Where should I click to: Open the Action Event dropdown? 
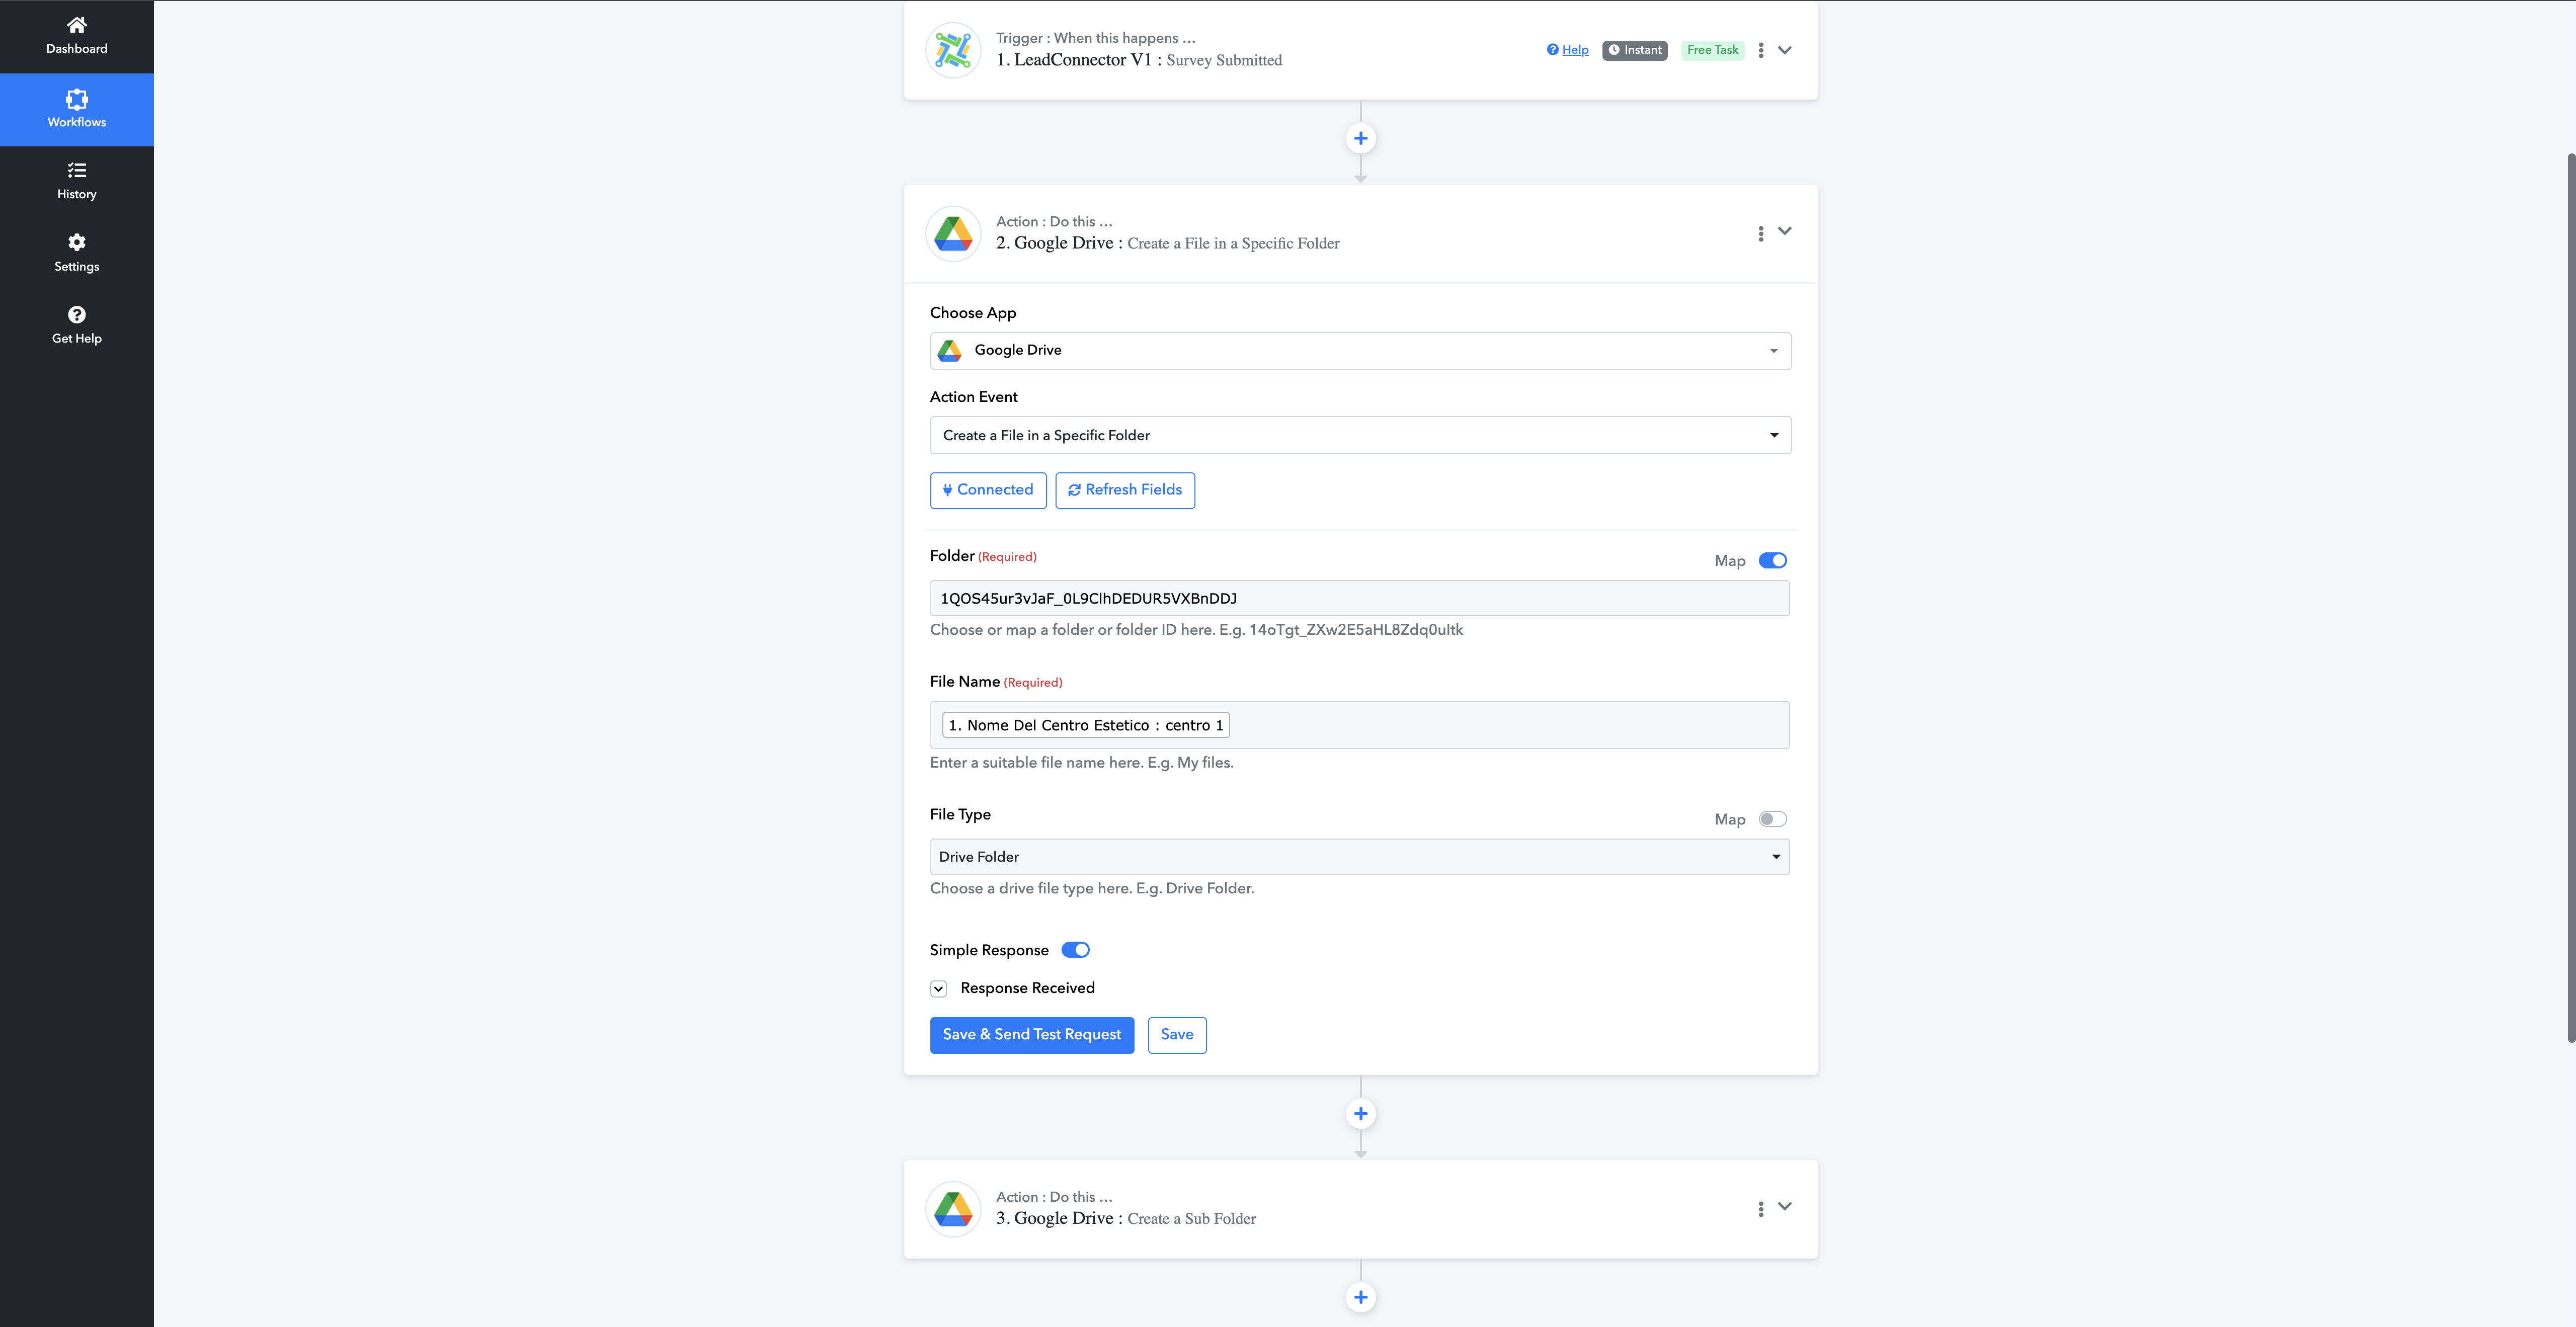pos(1360,435)
